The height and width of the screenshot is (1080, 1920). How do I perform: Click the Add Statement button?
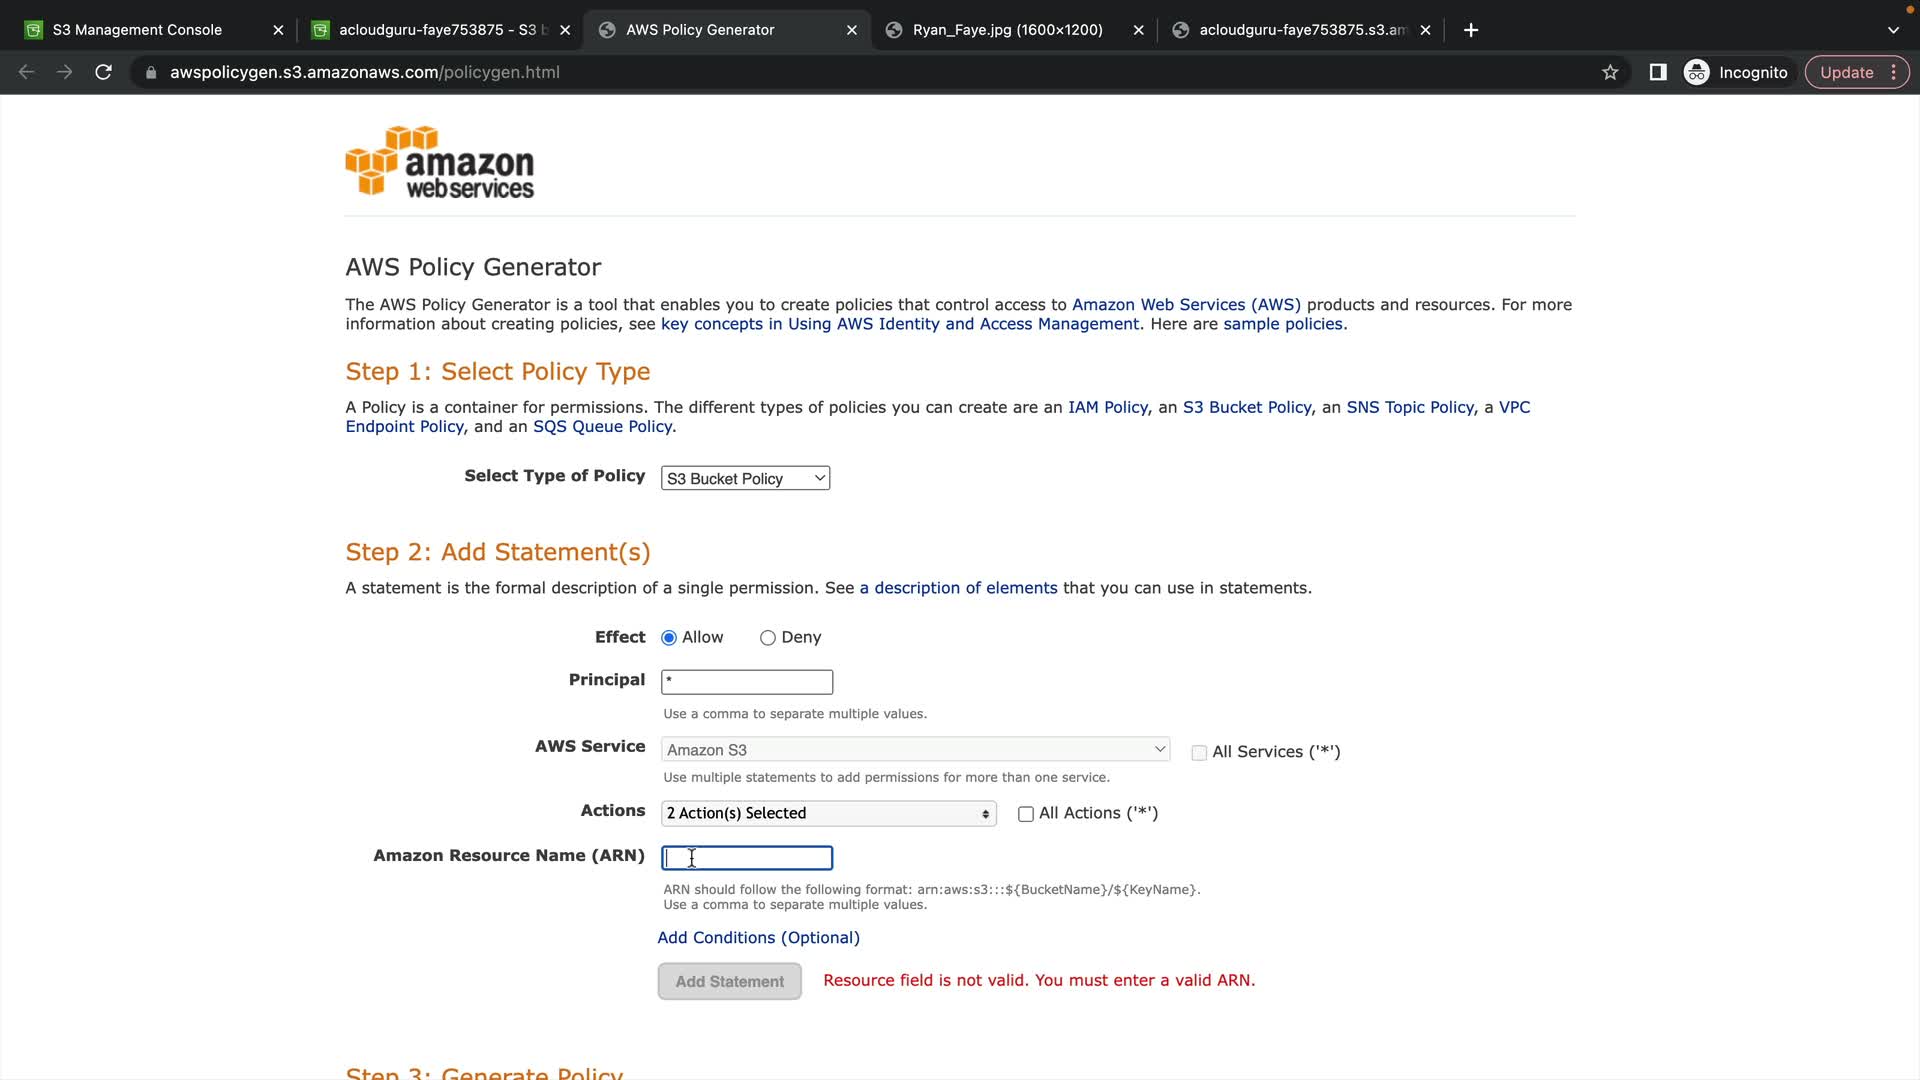(729, 981)
